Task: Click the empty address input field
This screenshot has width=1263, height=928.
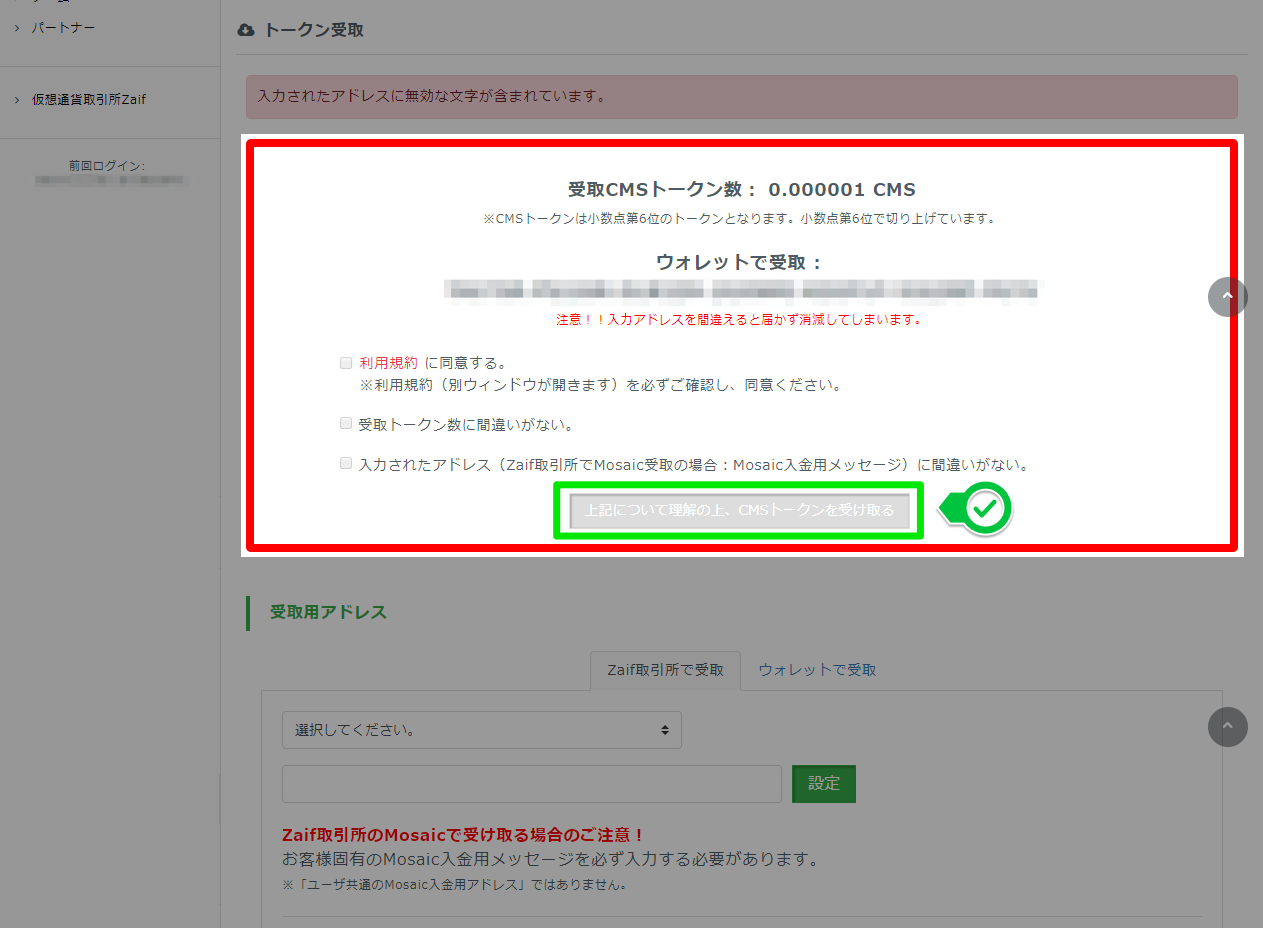Action: pyautogui.click(x=530, y=784)
